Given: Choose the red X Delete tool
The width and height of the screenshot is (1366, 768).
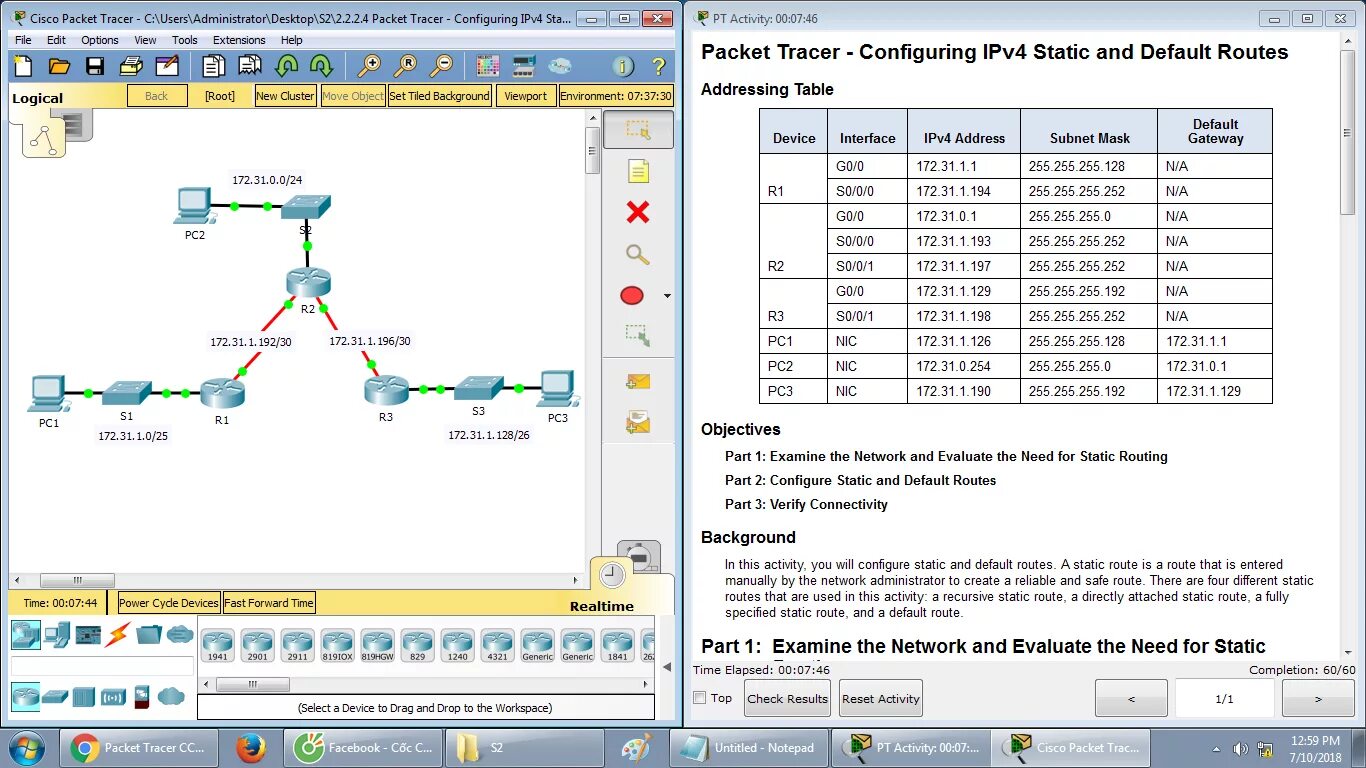Looking at the screenshot, I should 638,212.
